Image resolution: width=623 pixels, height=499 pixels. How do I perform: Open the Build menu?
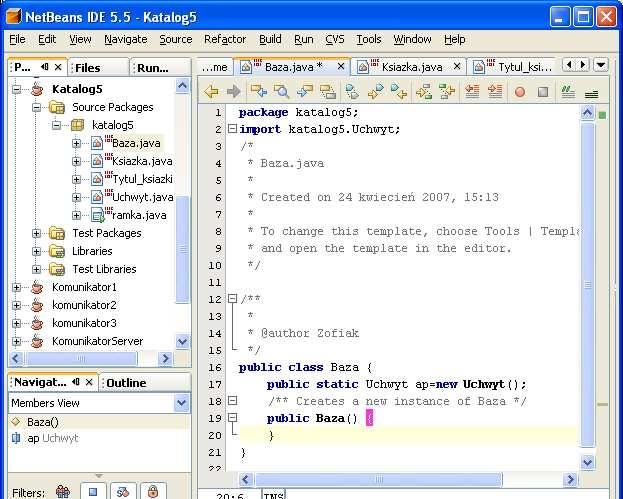pos(270,39)
